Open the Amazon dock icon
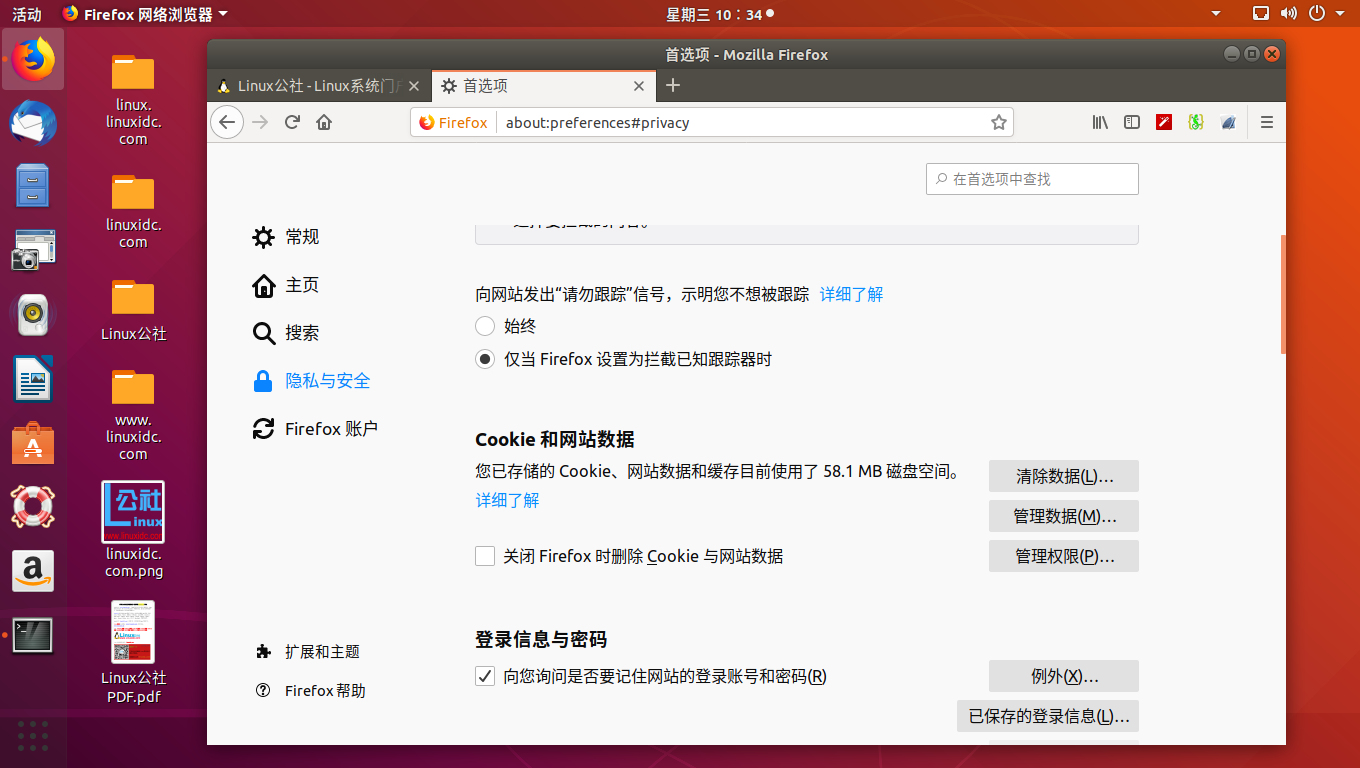1360x768 pixels. 33,571
